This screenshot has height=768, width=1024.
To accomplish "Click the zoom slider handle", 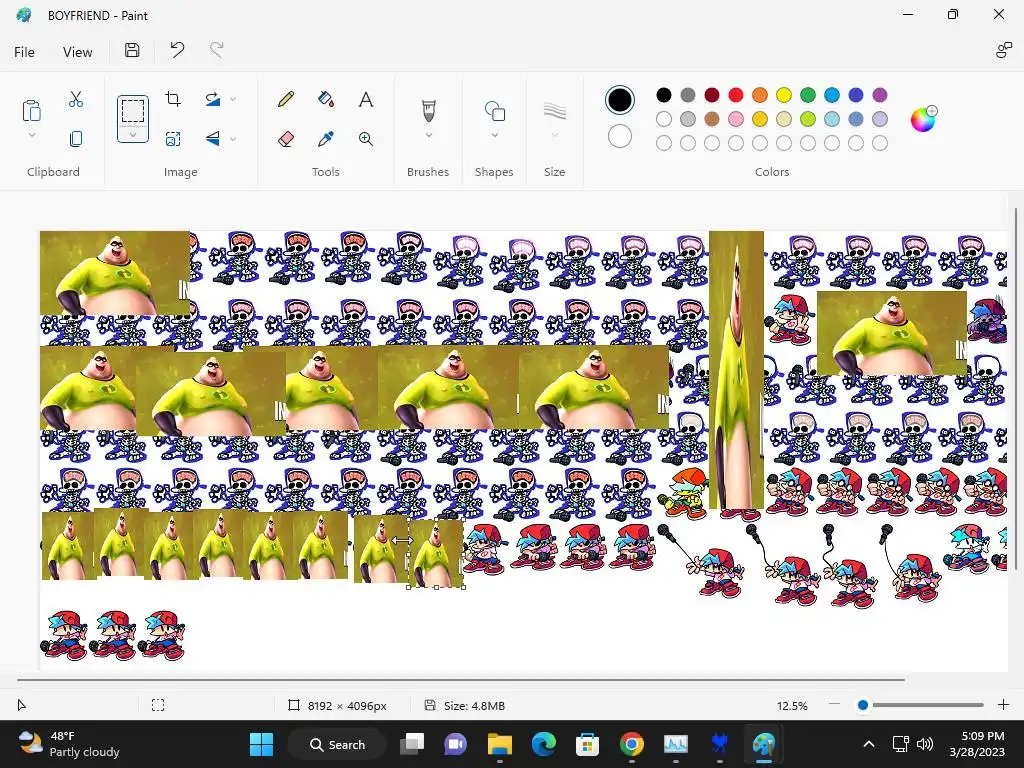I will point(863,705).
